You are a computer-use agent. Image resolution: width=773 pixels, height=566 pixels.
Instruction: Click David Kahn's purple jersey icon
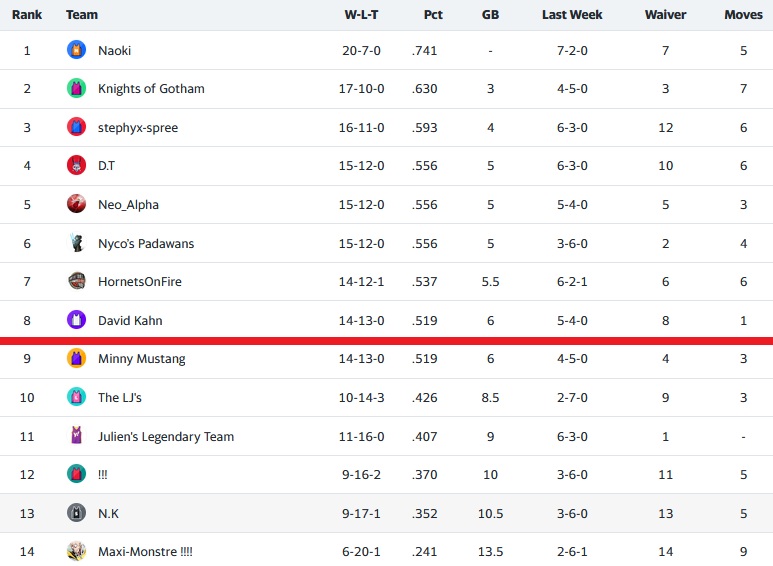(76, 320)
